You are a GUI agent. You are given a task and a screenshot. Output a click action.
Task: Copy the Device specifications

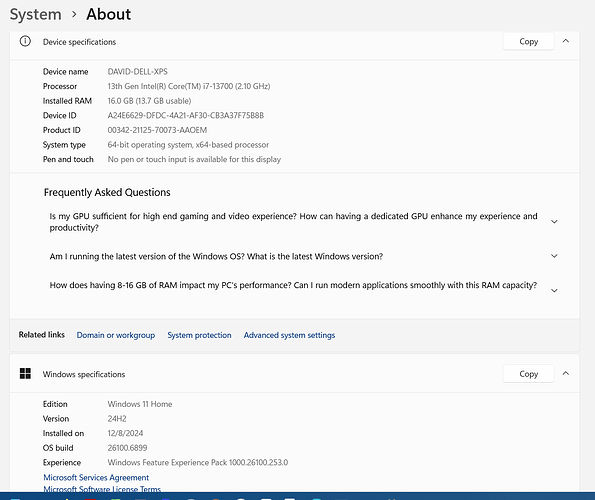point(528,41)
